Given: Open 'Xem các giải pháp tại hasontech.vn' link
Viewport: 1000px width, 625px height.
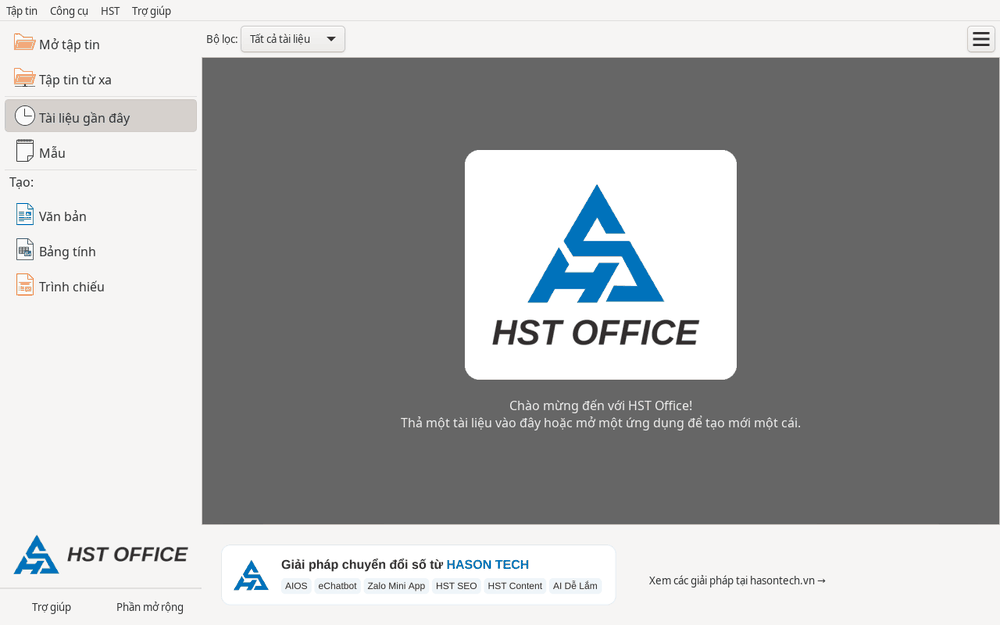Looking at the screenshot, I should coord(737,580).
